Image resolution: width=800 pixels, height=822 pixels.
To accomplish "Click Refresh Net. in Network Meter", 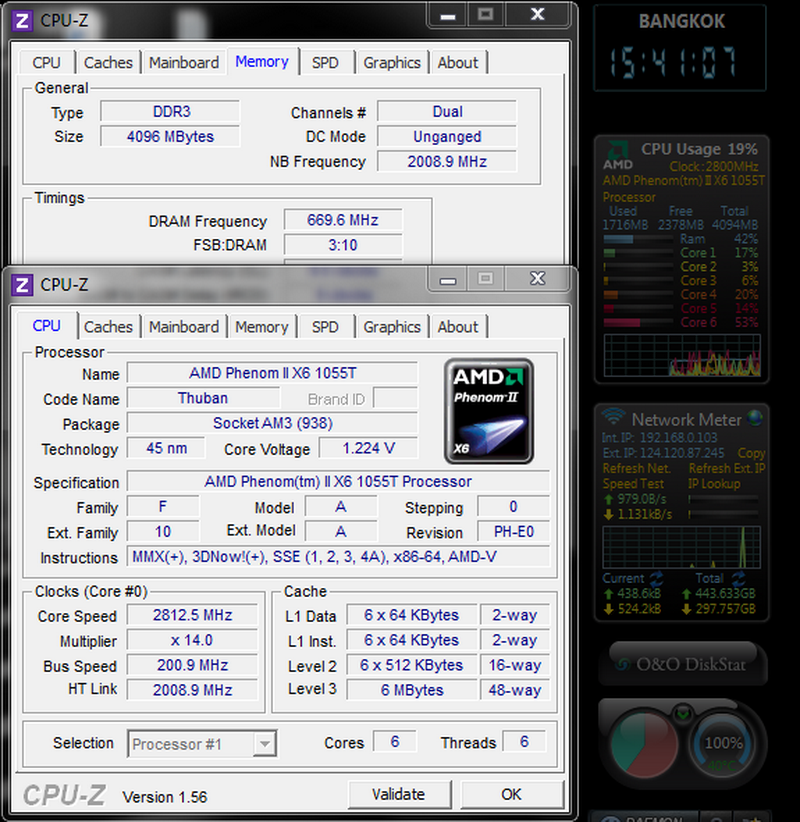I will [x=636, y=468].
